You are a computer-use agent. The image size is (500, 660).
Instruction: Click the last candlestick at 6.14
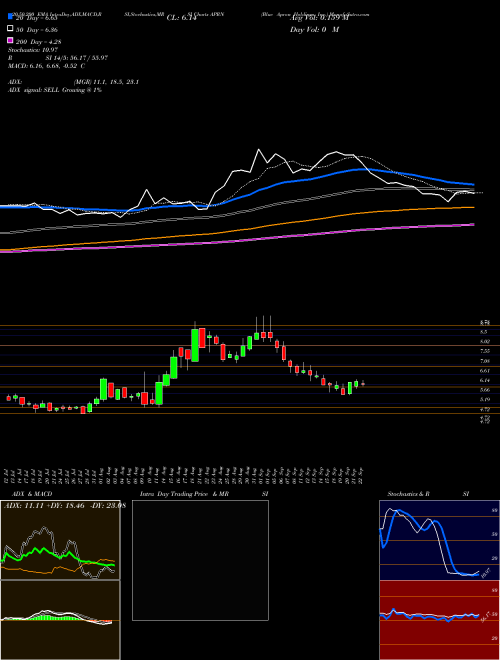pos(363,383)
